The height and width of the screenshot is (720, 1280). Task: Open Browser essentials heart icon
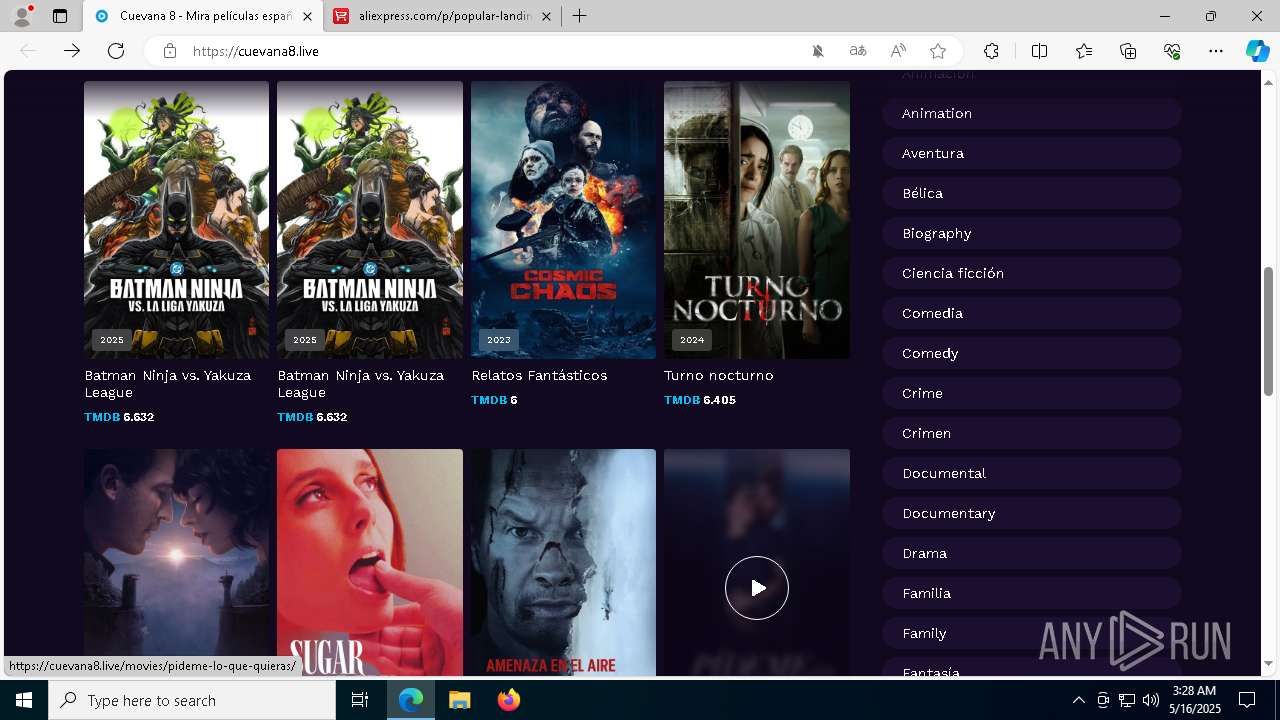(1172, 51)
